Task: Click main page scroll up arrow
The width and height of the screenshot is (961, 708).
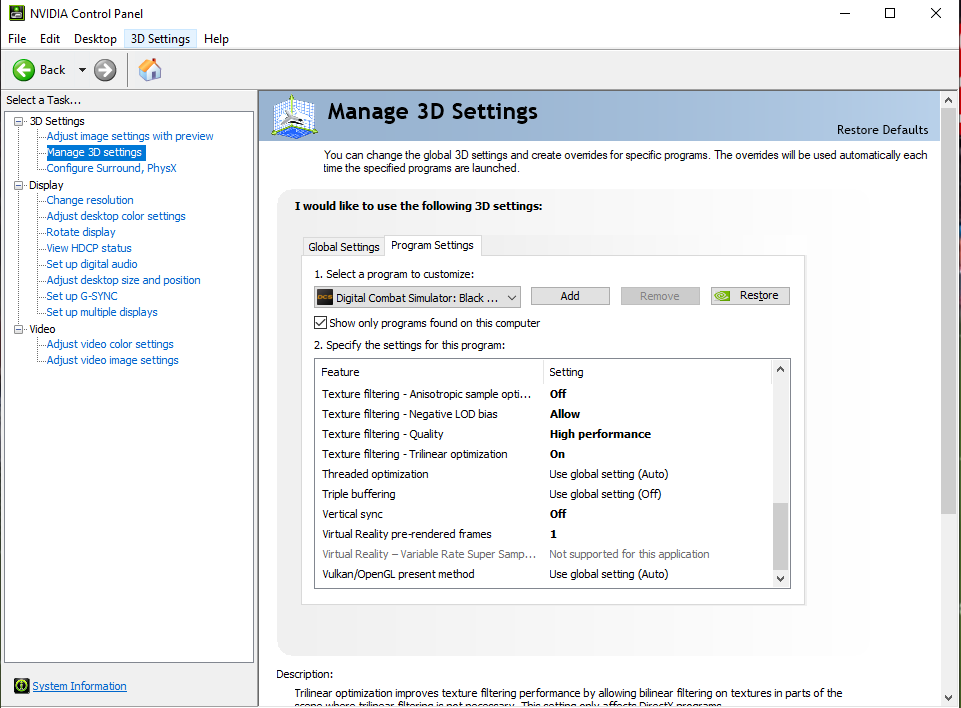Action: click(948, 99)
